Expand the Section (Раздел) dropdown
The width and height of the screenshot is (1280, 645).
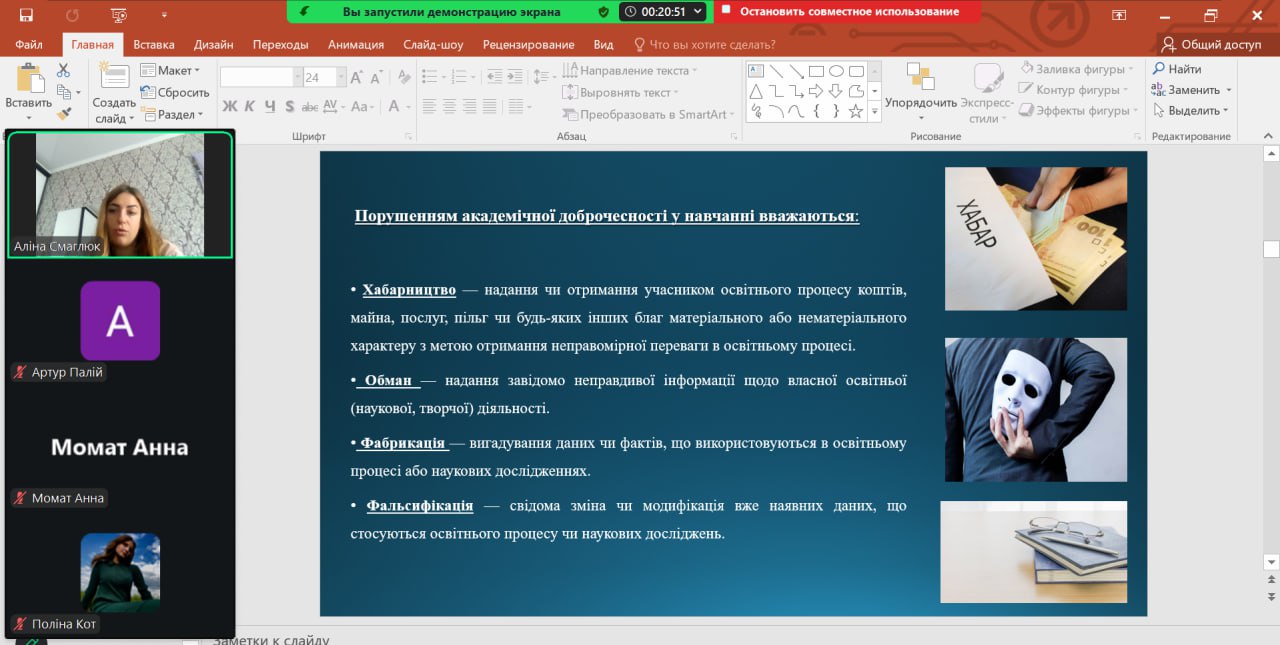coord(172,114)
